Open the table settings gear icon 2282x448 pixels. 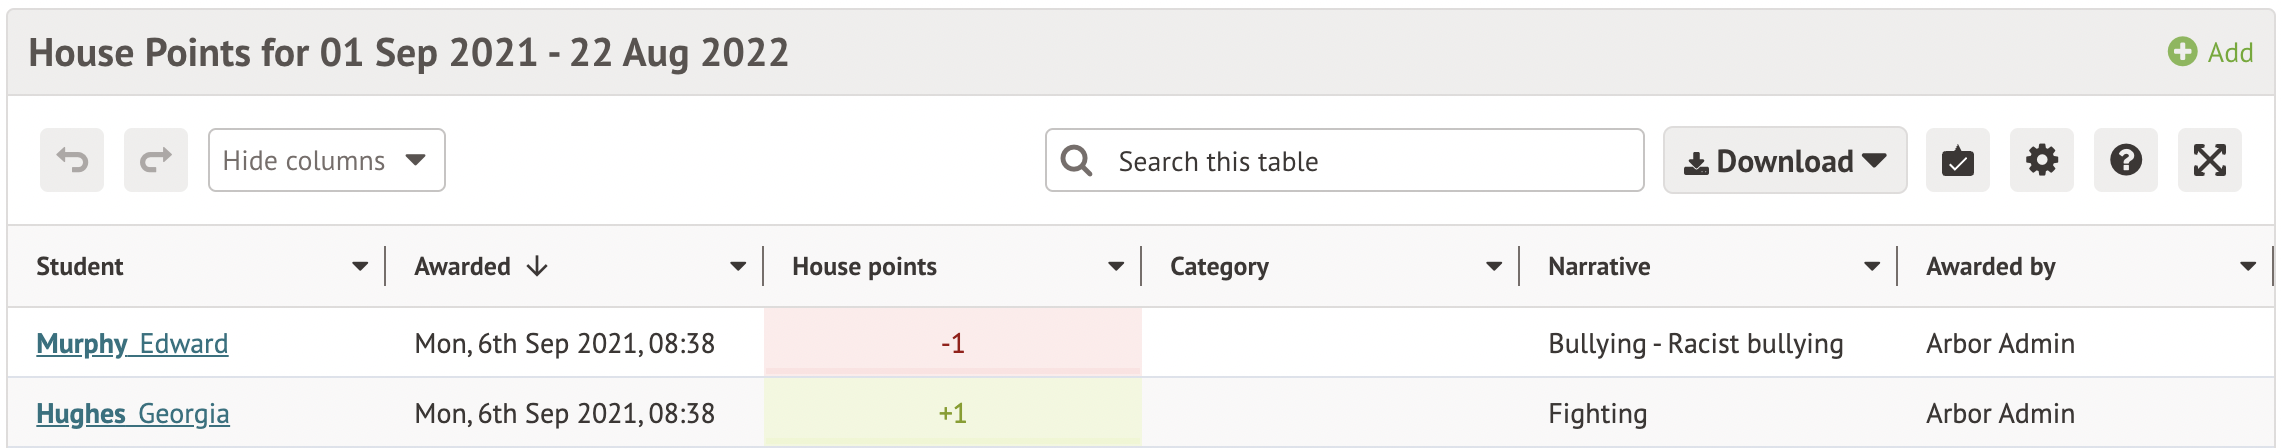pos(2041,160)
